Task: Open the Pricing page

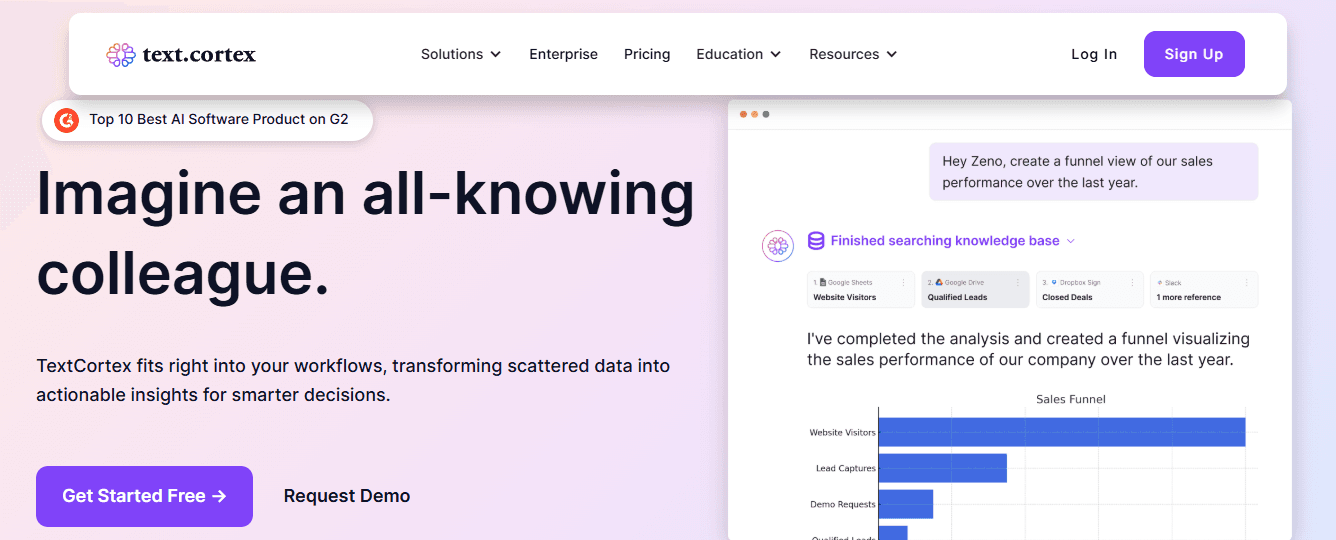Action: [x=647, y=54]
